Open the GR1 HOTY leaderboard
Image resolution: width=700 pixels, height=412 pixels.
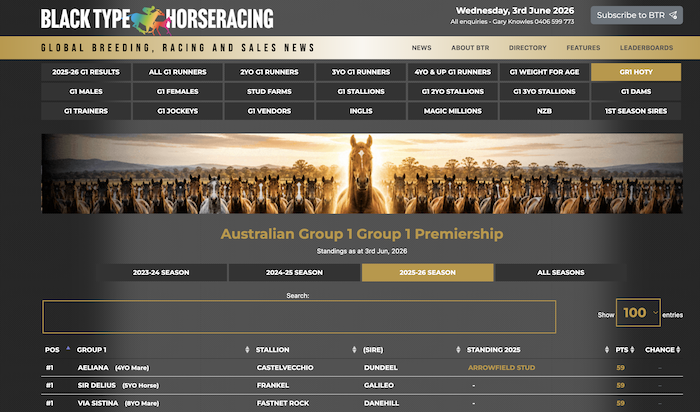(x=636, y=72)
